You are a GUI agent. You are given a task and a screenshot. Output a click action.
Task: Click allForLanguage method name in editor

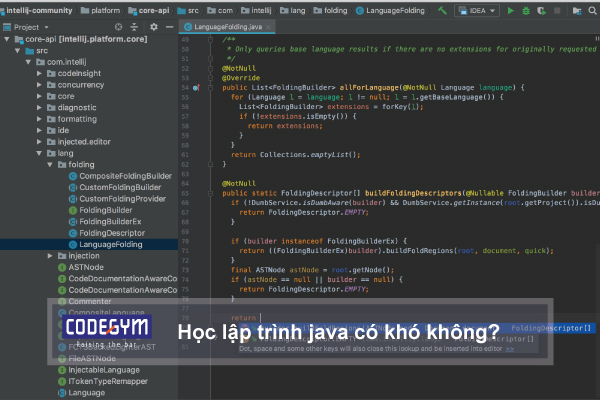click(x=369, y=88)
